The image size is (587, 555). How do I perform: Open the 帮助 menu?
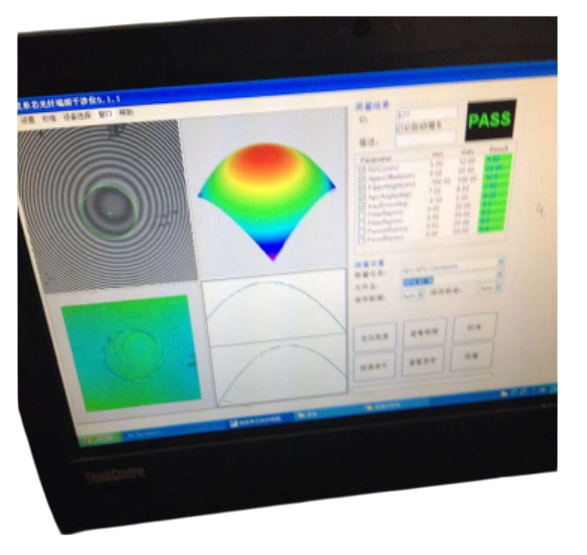click(x=126, y=113)
